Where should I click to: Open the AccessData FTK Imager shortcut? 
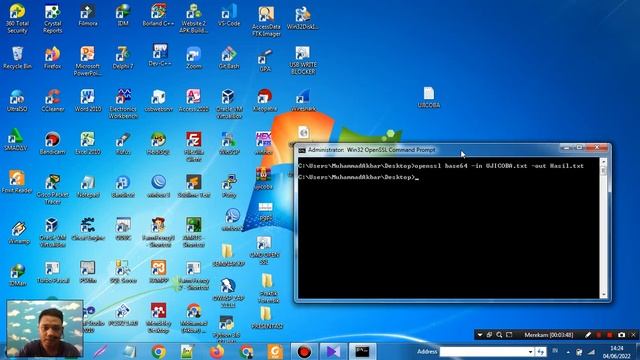[x=266, y=20]
